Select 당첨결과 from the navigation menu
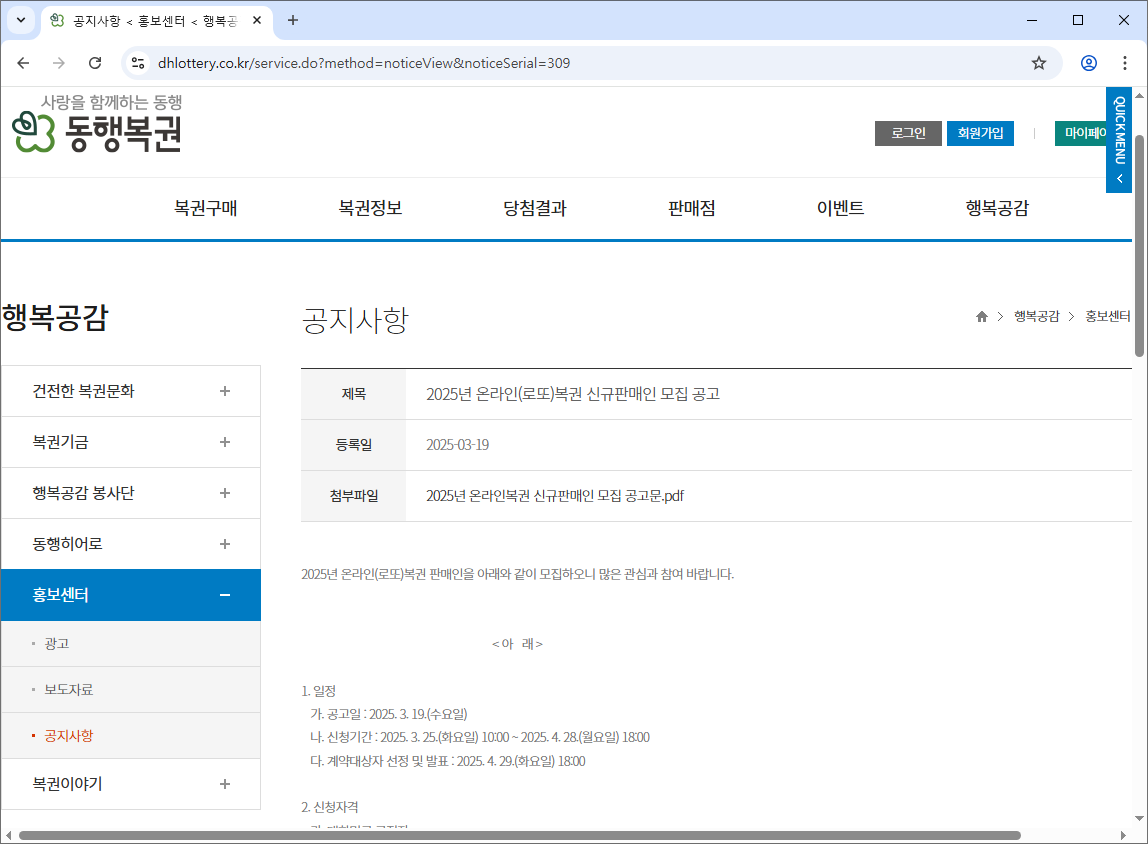Image resolution: width=1148 pixels, height=844 pixels. 533,208
